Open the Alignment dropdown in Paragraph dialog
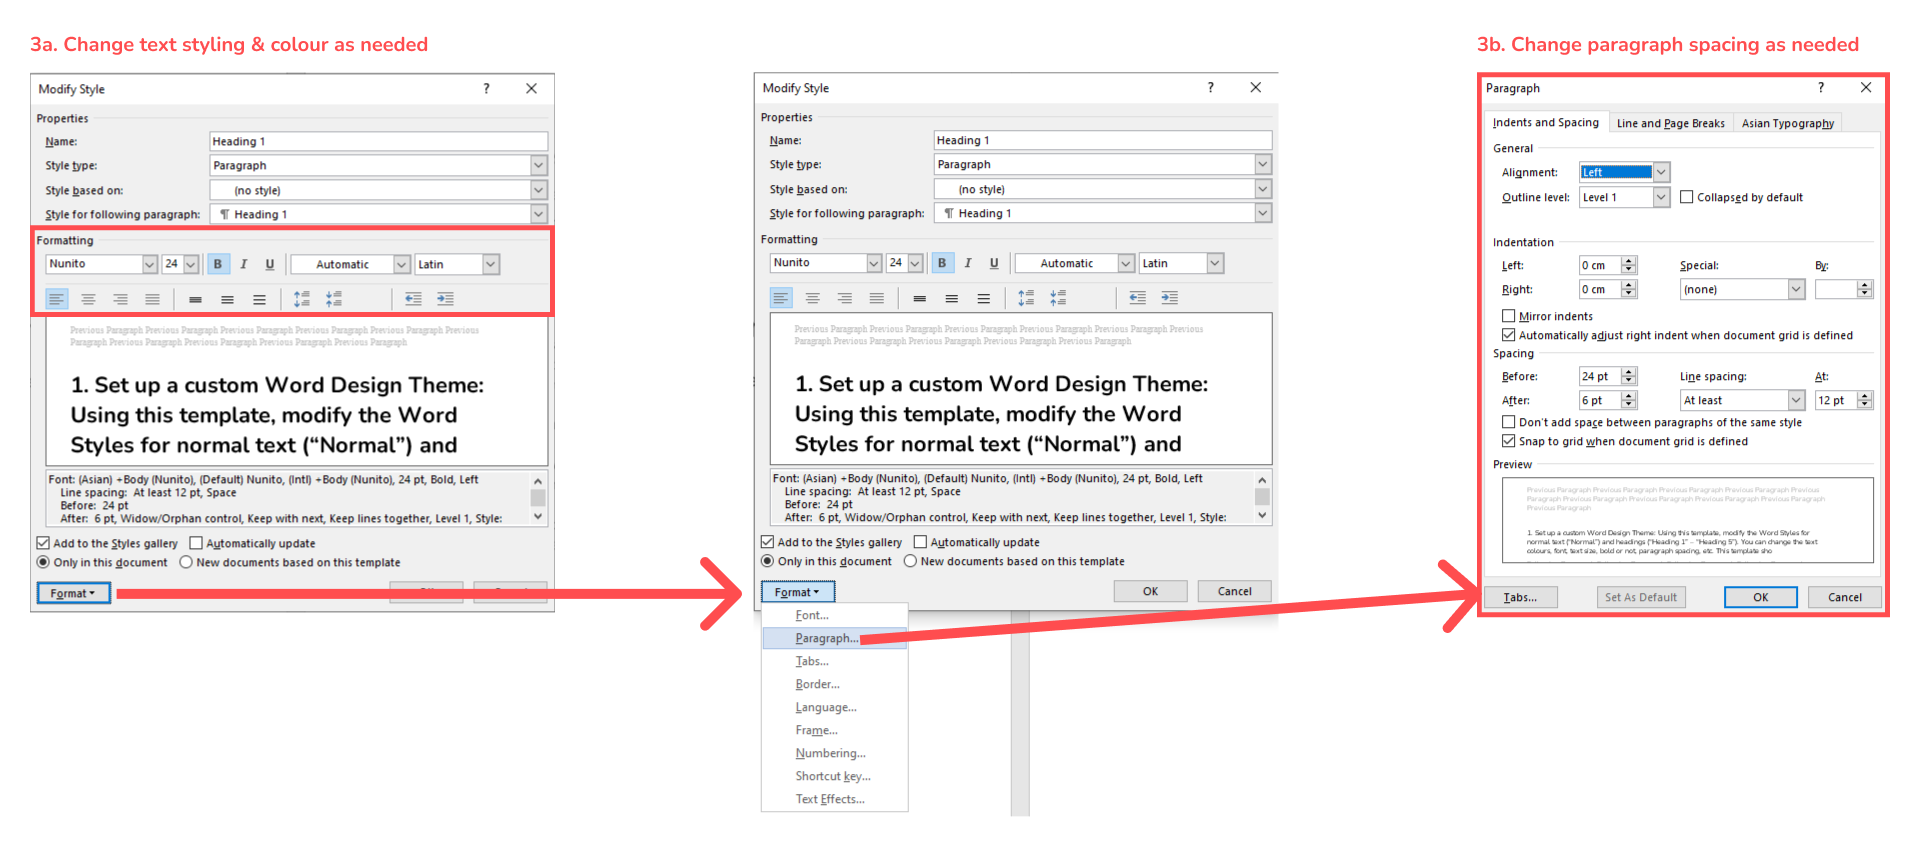This screenshot has width=1920, height=846. tap(1661, 172)
